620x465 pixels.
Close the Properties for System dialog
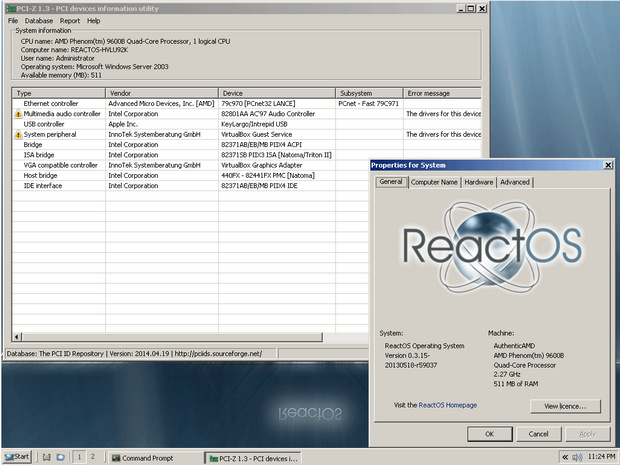coord(609,165)
